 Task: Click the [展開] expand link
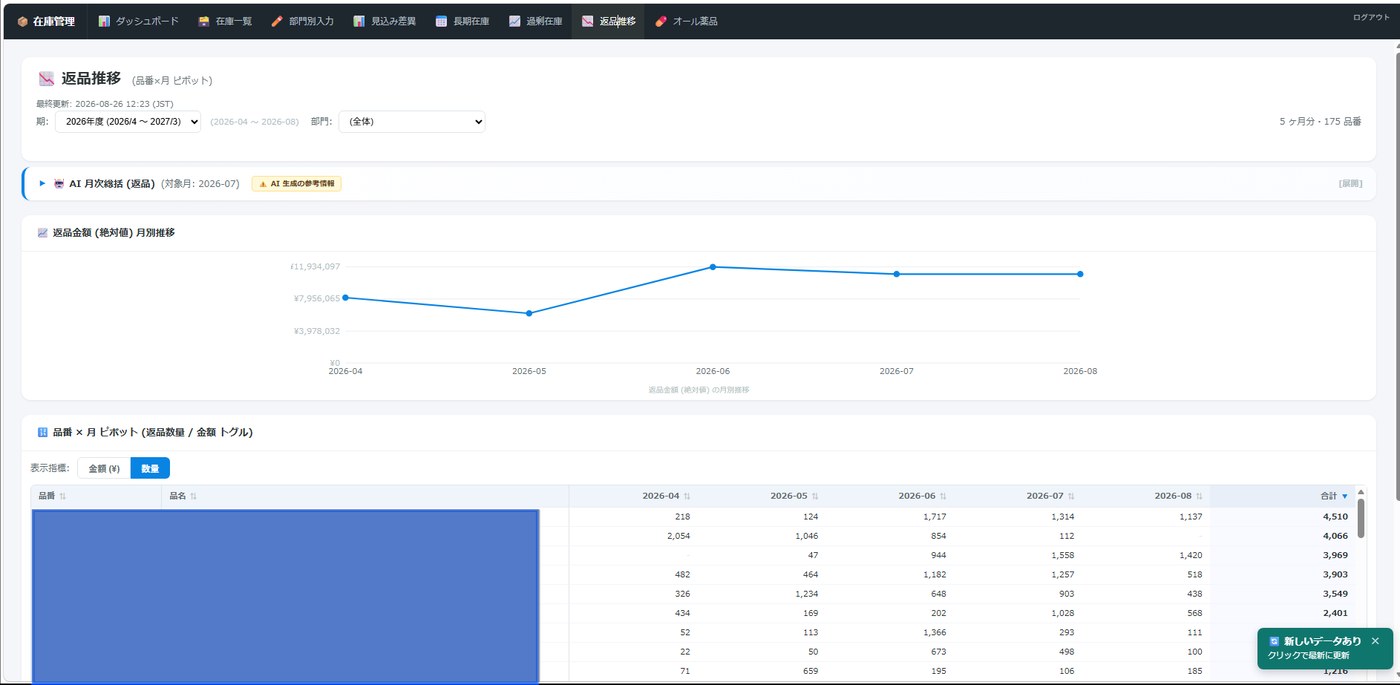[x=1350, y=183]
